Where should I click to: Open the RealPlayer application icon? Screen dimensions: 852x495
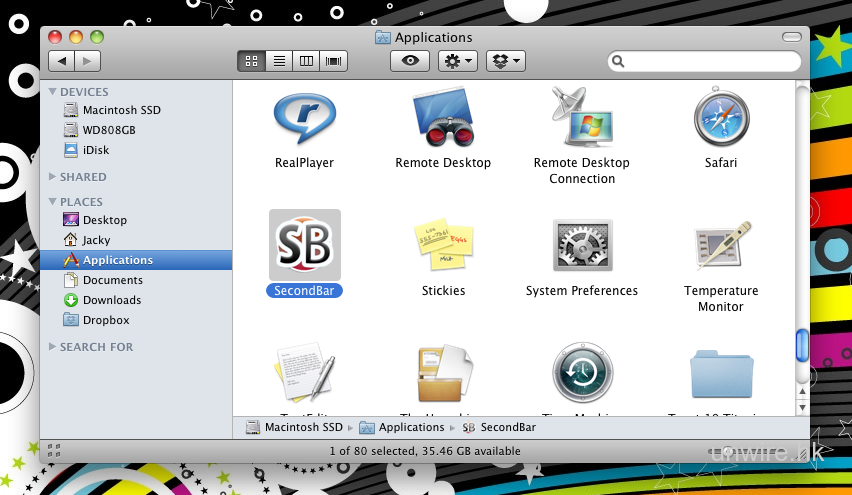tap(304, 120)
